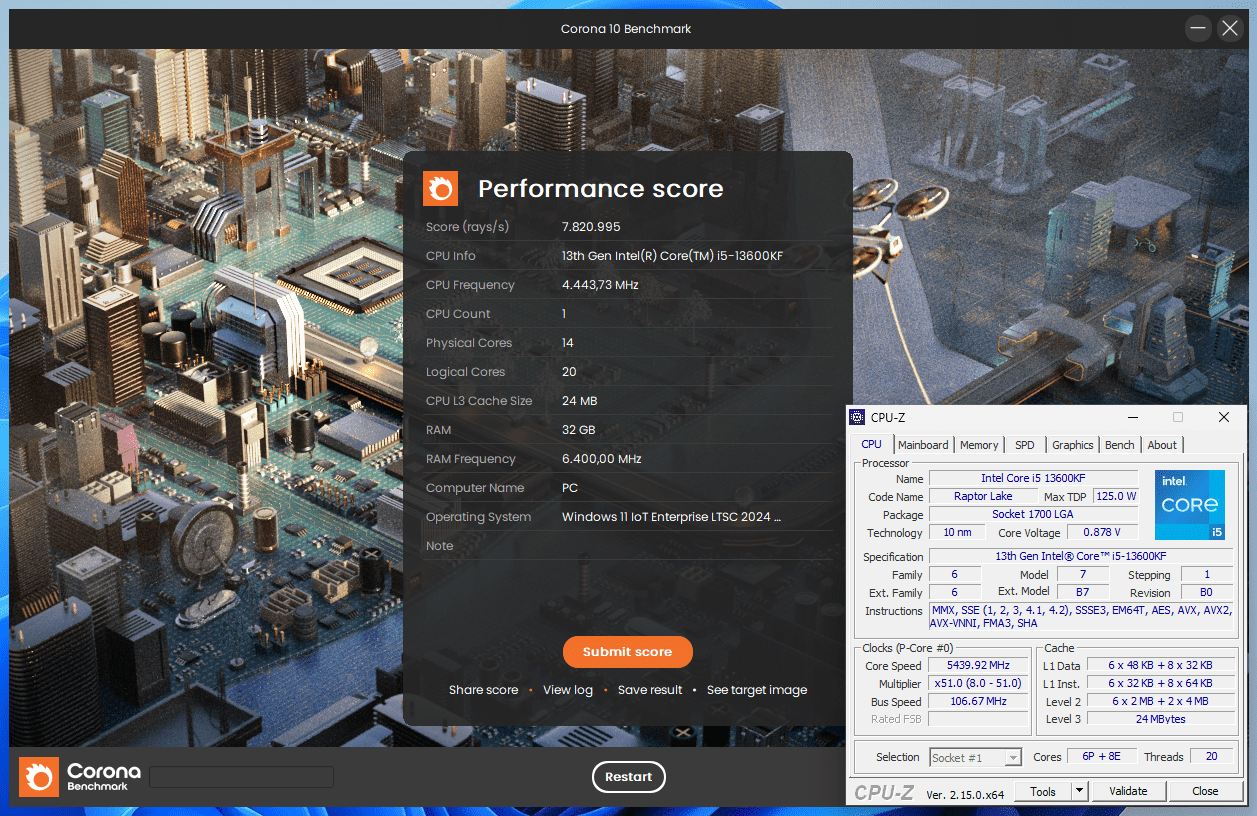Screen dimensions: 1257x816
Task: Click the Operating System value Windows 11 IoT
Action: click(671, 517)
